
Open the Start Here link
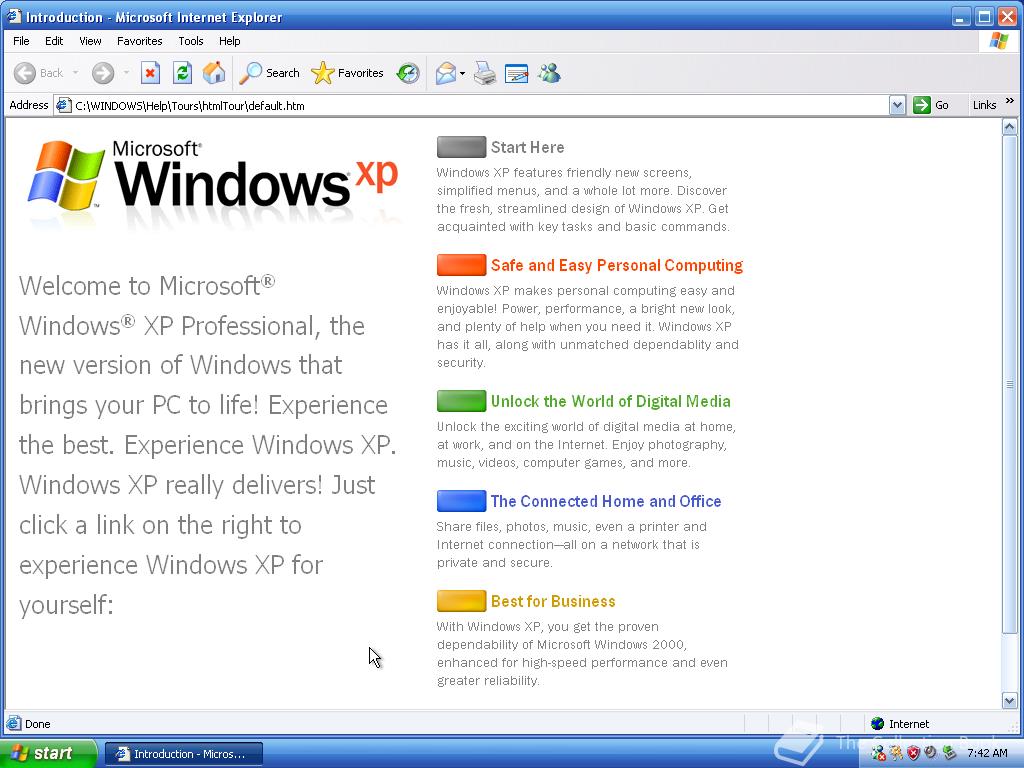[528, 148]
